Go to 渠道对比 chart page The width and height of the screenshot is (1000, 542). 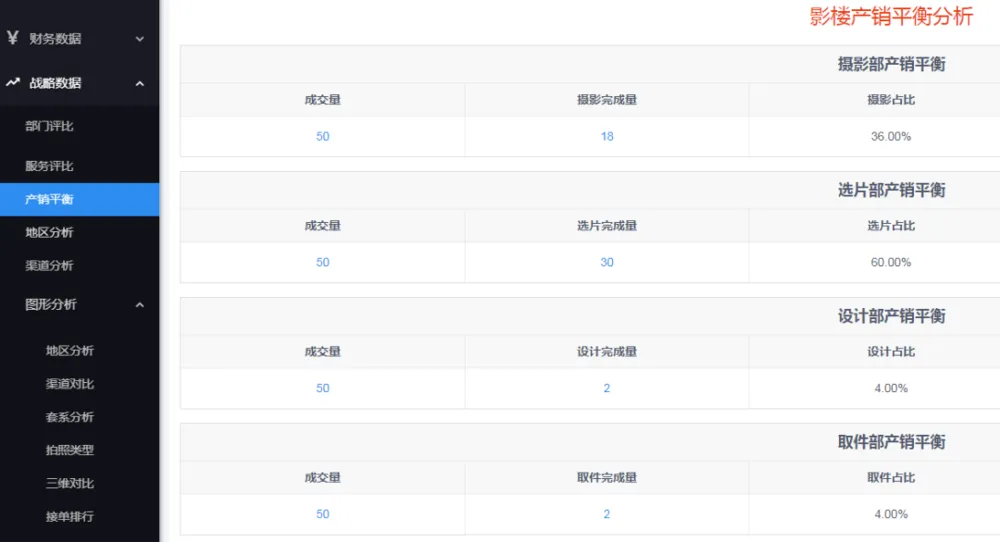pyautogui.click(x=70, y=384)
